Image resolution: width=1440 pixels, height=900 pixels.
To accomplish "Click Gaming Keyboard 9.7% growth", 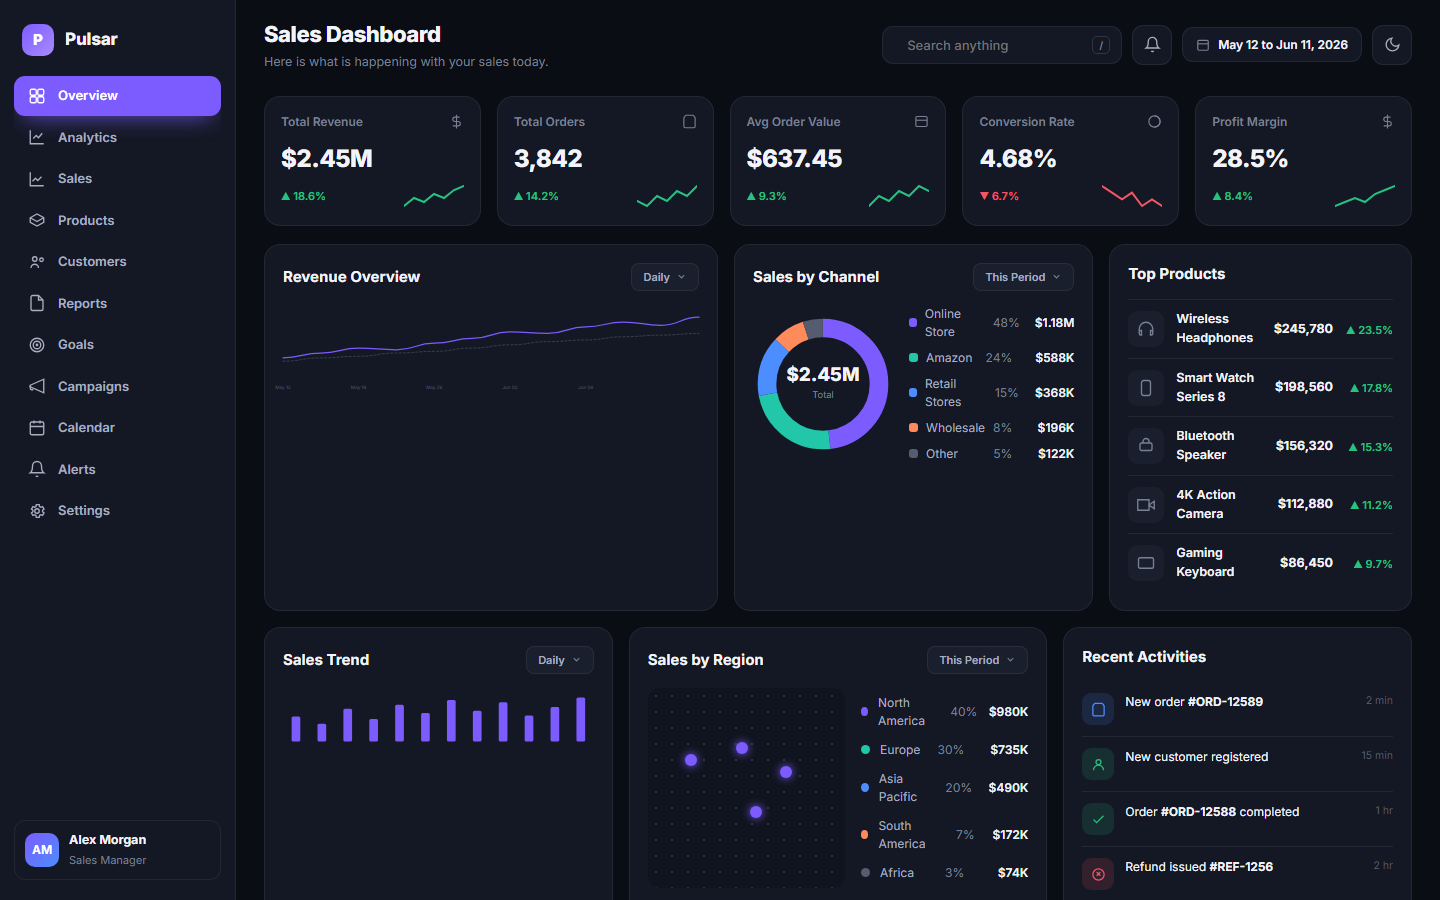I will (1373, 564).
